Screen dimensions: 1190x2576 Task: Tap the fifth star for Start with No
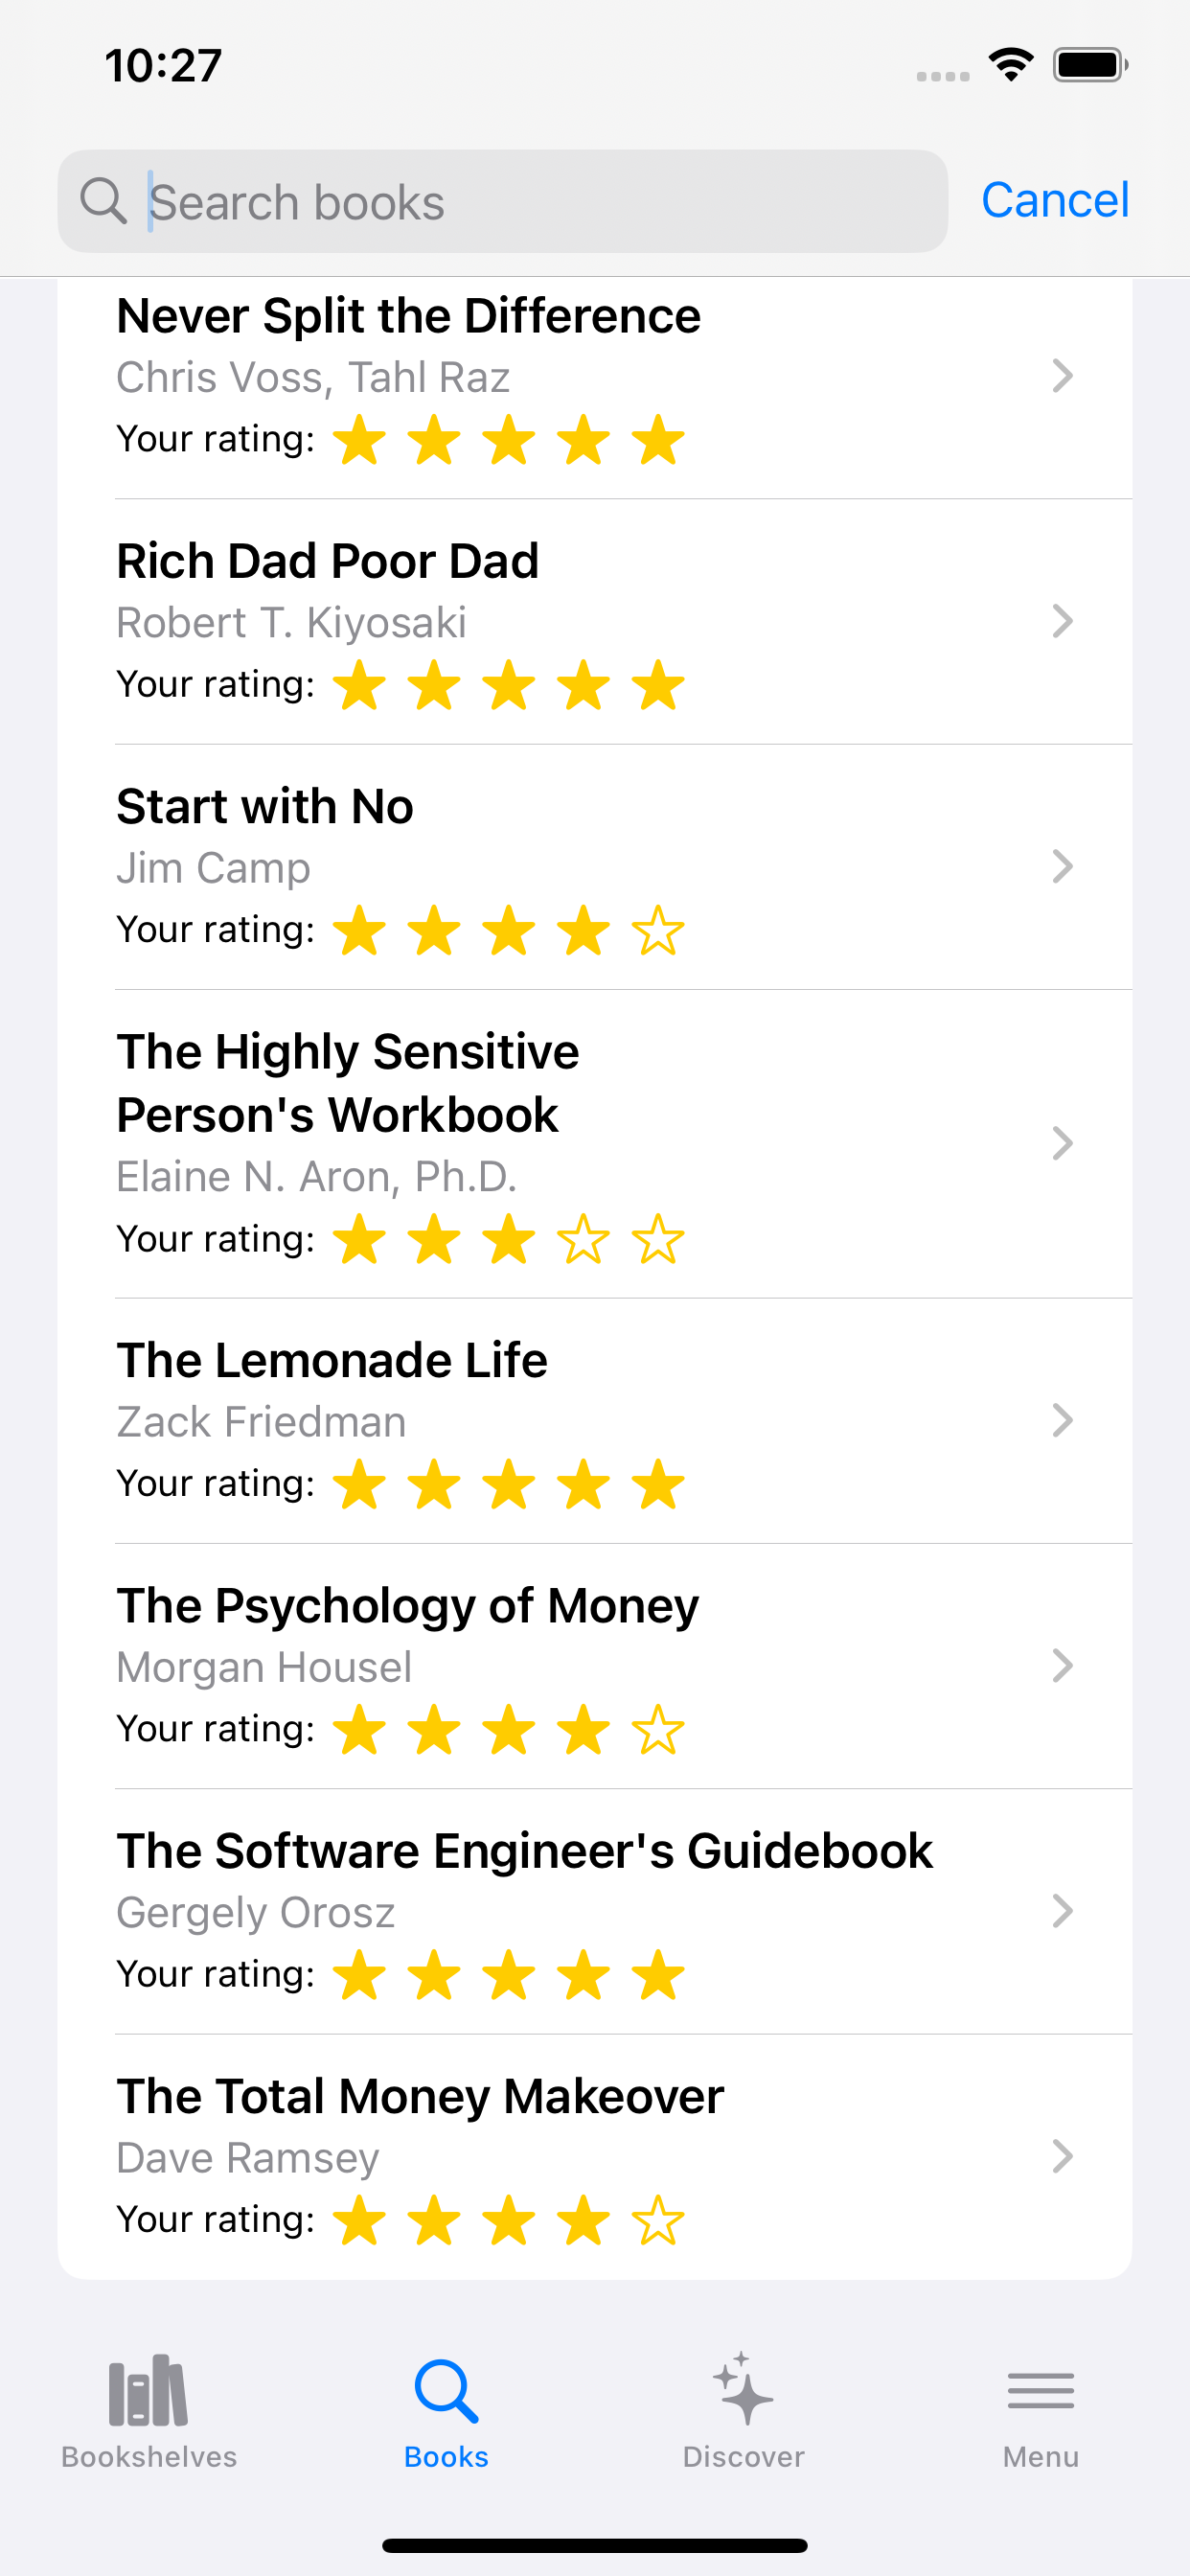658,931
